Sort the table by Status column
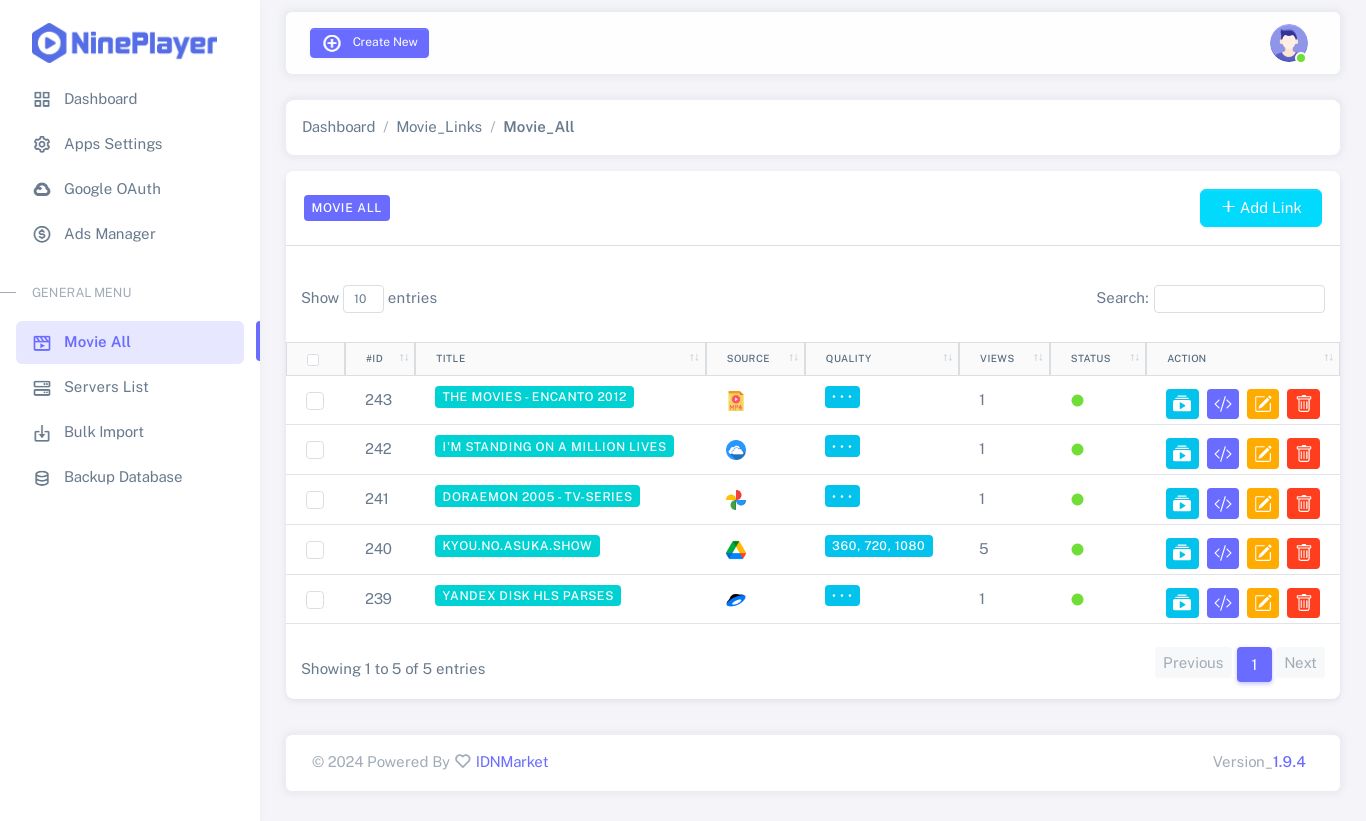This screenshot has height=821, width=1366. point(1098,359)
